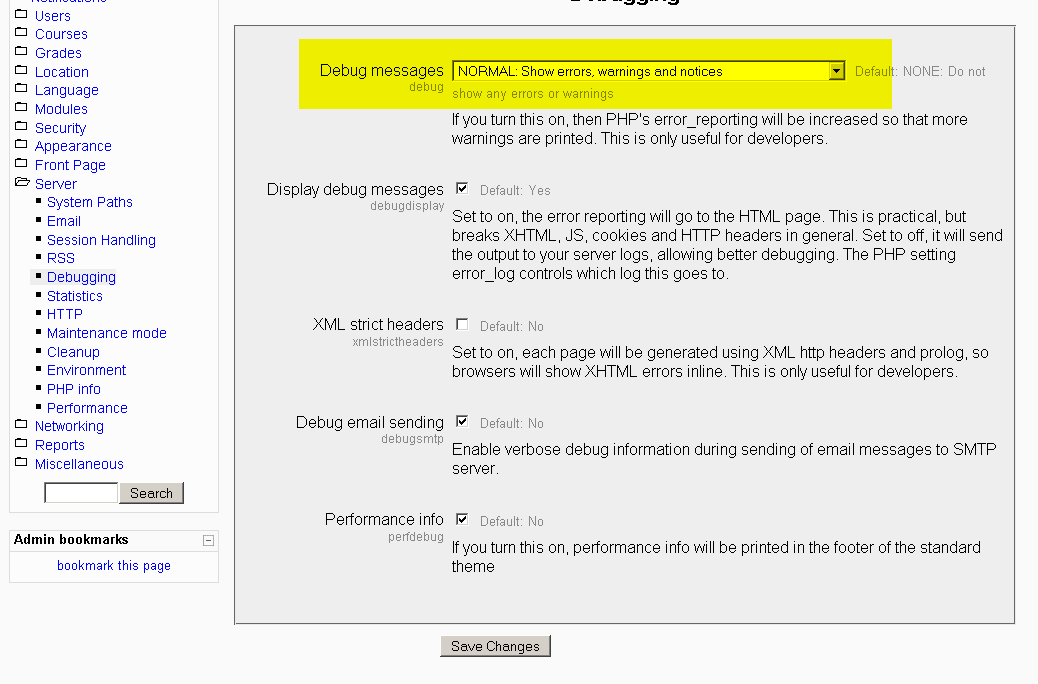This screenshot has height=684, width=1038.
Task: Collapse the Server category link
Action: coord(56,184)
